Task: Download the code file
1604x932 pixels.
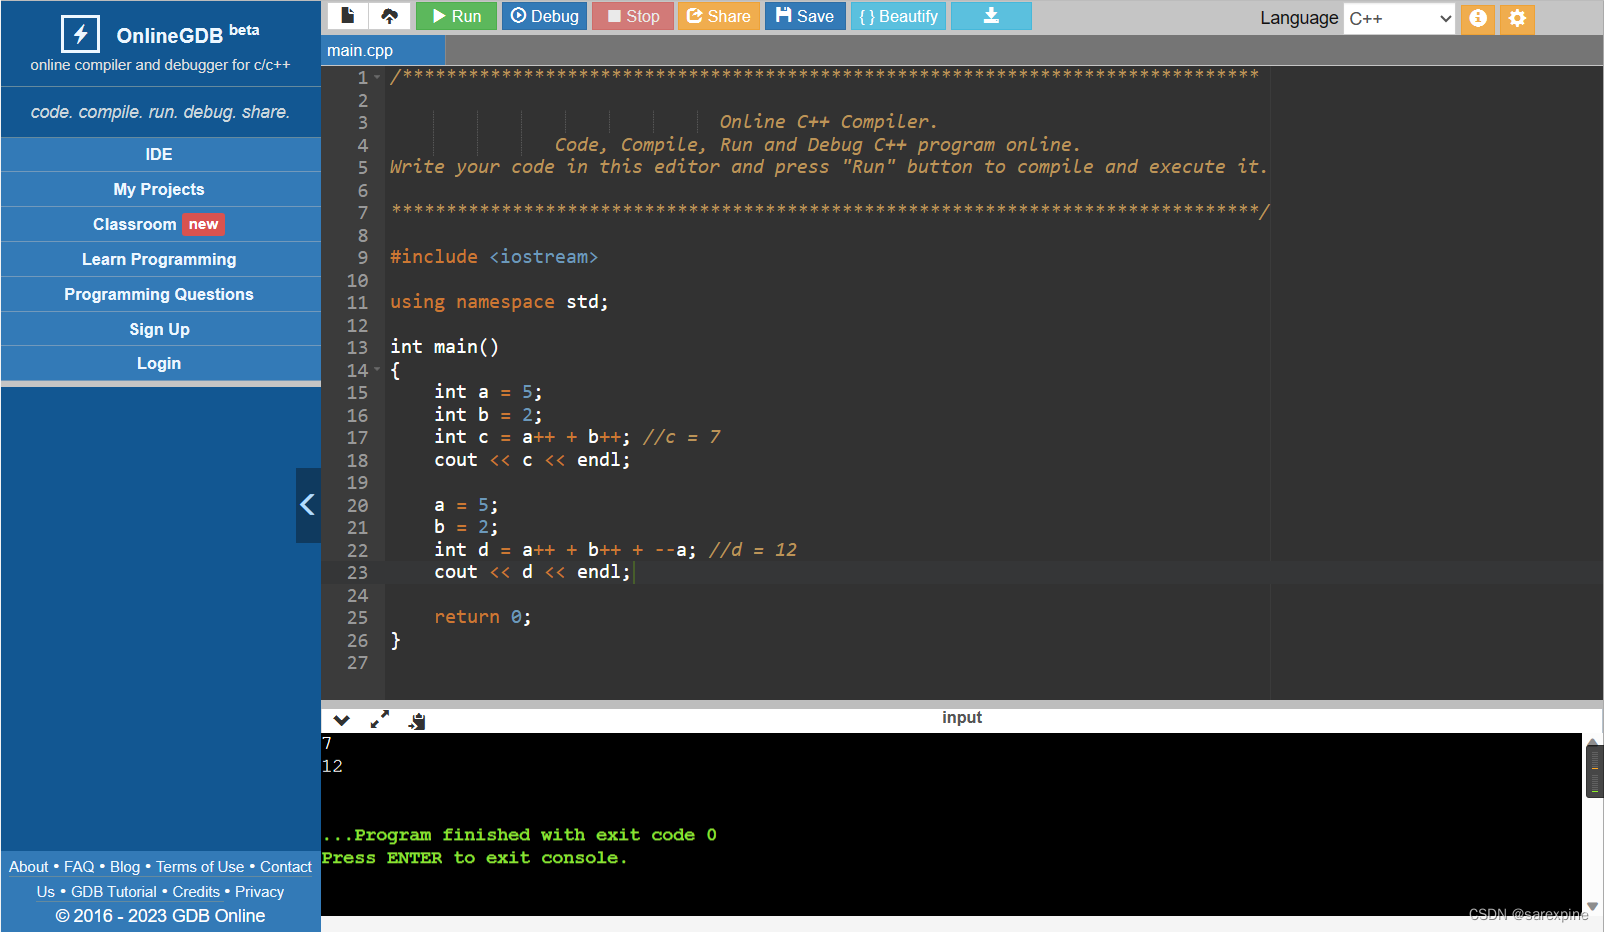Action: [x=991, y=15]
